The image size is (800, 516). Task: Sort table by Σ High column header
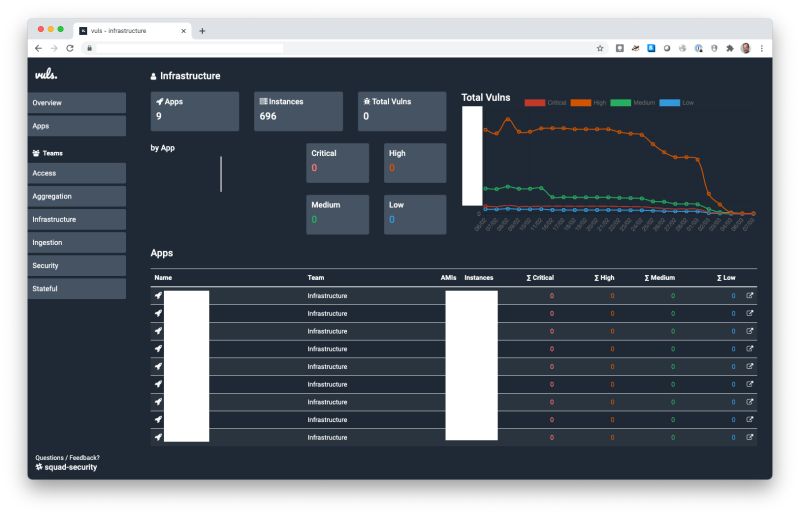point(604,278)
